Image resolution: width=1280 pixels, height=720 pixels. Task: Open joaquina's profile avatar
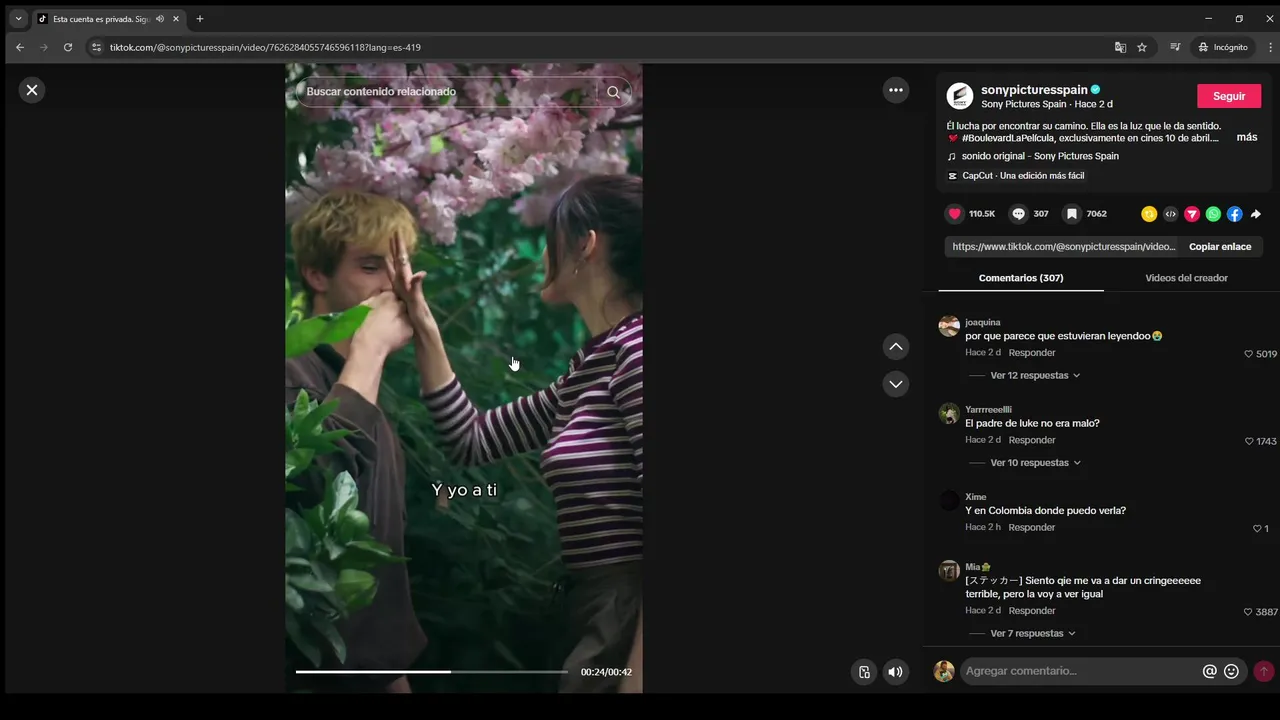[x=949, y=326]
